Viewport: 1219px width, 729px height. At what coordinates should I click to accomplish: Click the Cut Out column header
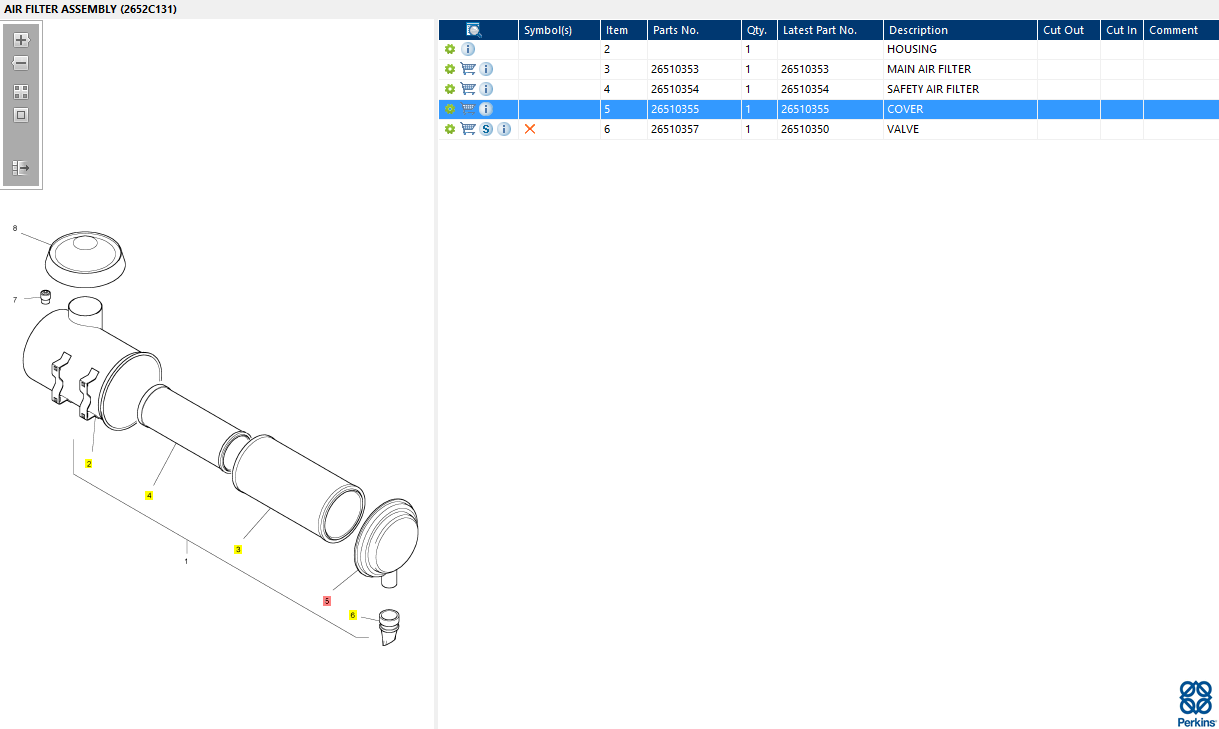click(x=1069, y=30)
